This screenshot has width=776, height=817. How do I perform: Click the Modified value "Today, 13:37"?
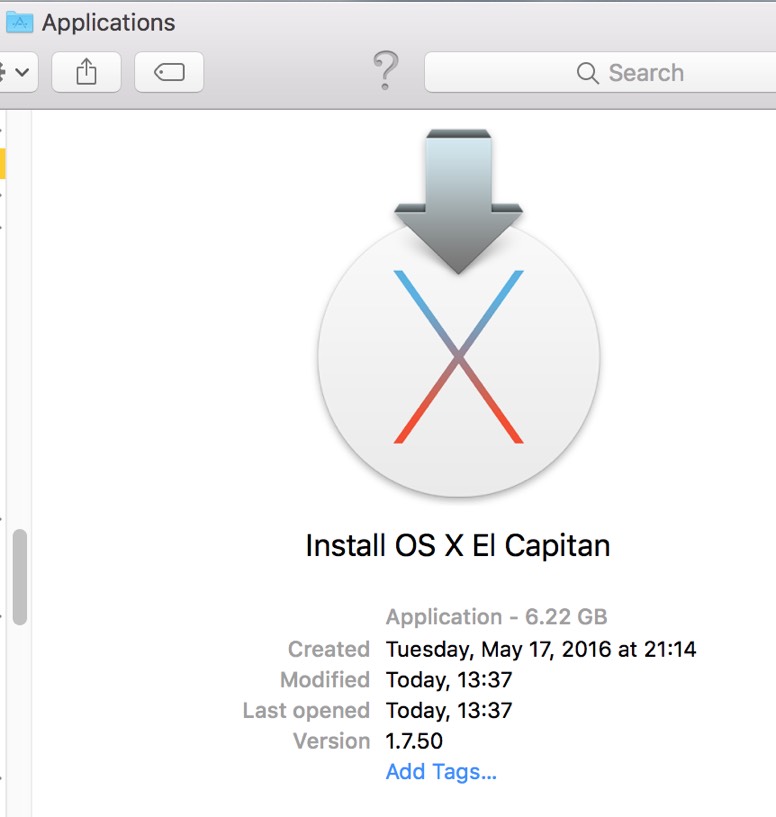(449, 680)
